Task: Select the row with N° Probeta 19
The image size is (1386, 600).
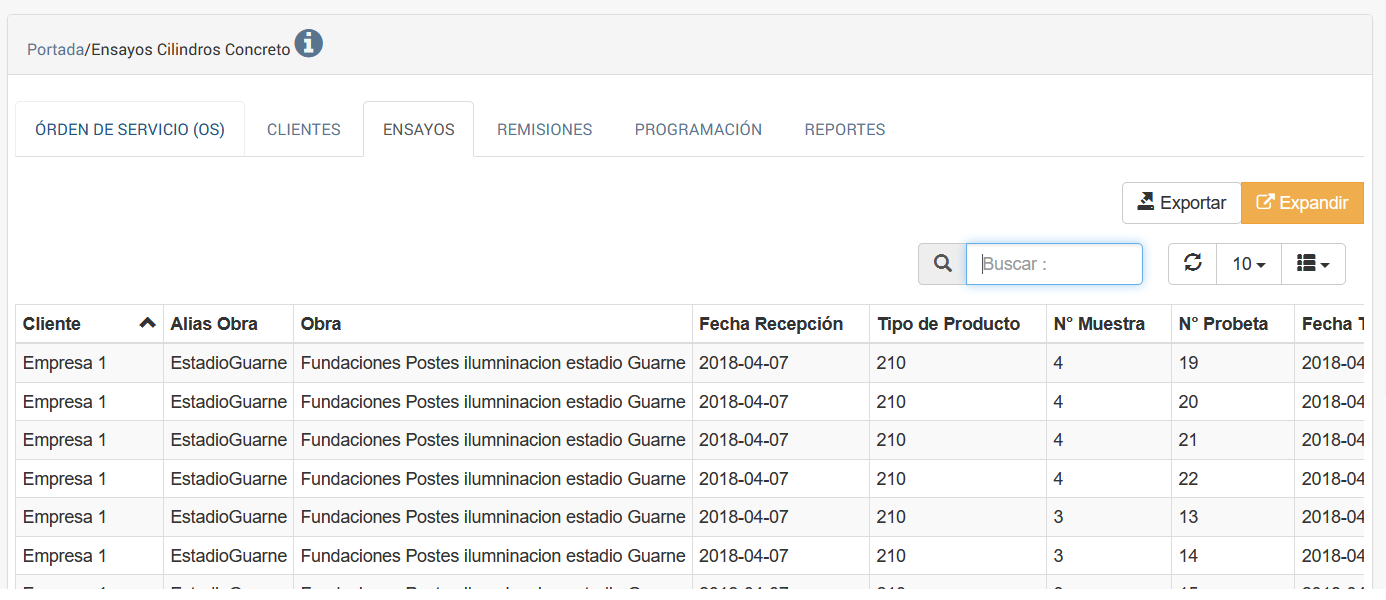Action: [x=1188, y=363]
